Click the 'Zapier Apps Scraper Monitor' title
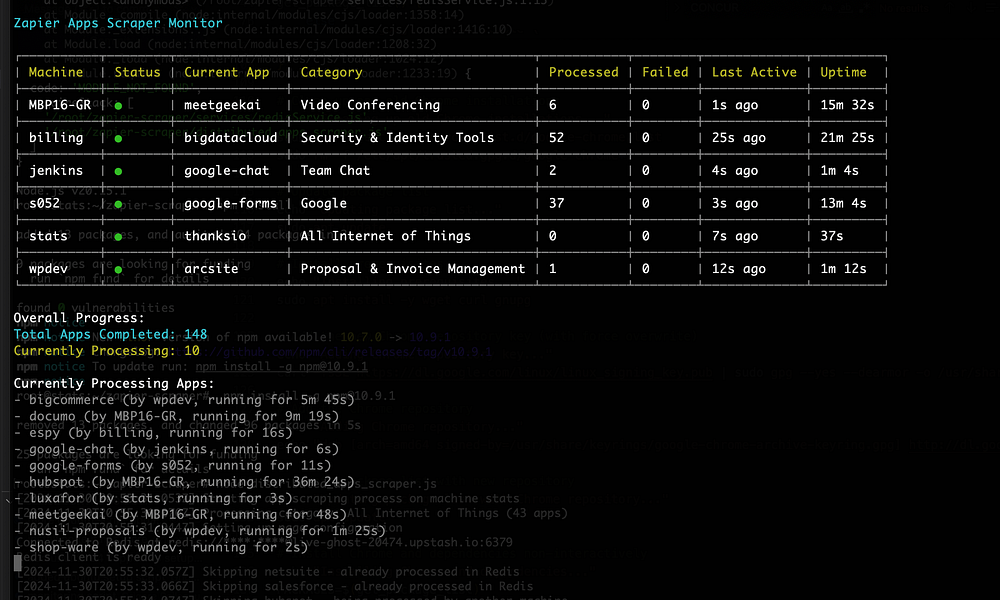Screen dimensions: 1000x600 [118, 23]
